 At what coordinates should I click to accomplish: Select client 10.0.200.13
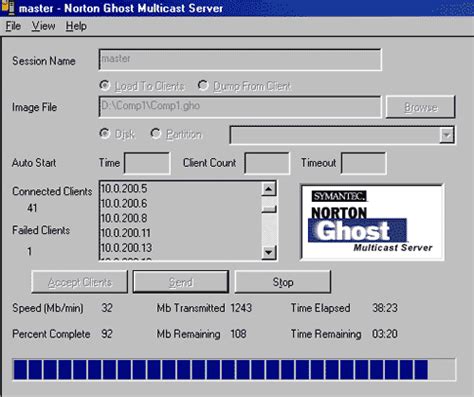(x=180, y=247)
